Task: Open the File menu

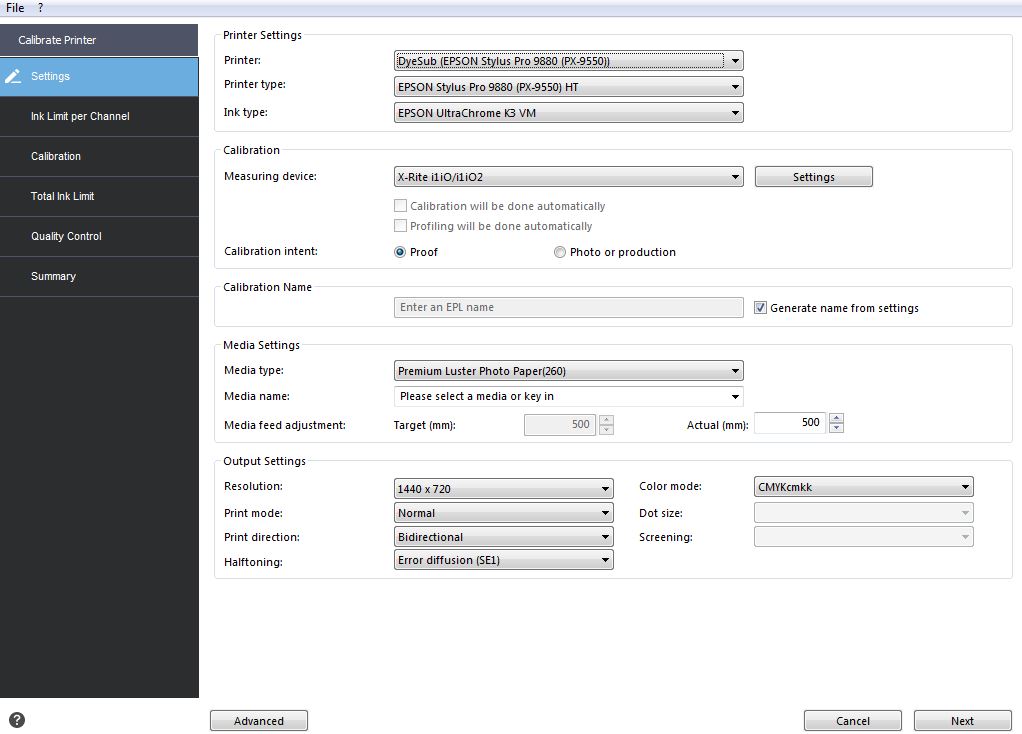Action: [14, 7]
